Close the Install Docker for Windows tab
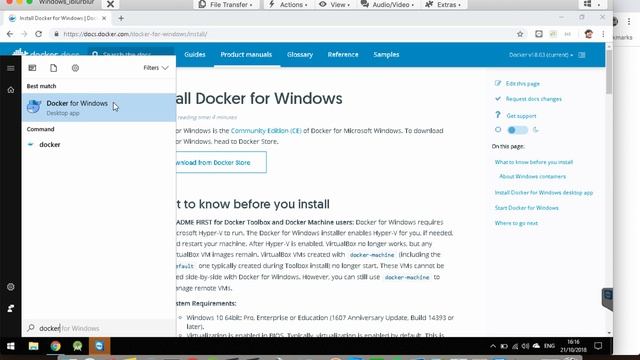Screen dimensions: 640x360 104,18
